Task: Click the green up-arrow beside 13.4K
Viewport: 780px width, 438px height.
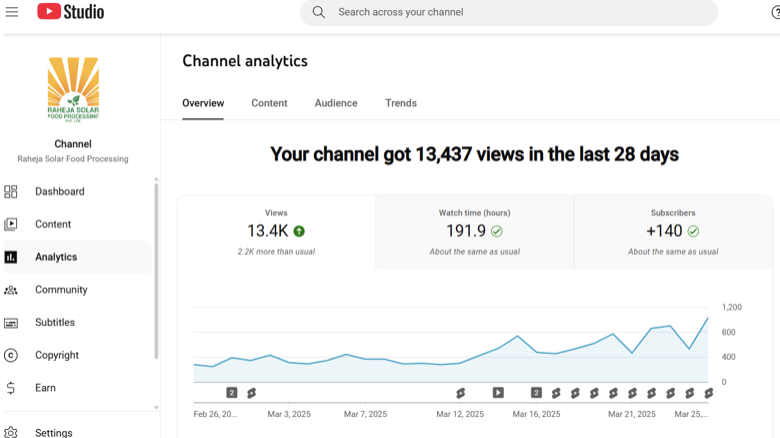Action: pos(299,231)
